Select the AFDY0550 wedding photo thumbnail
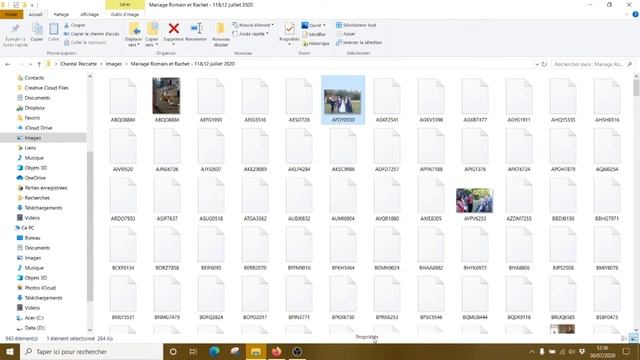The image size is (640, 360). [x=342, y=101]
